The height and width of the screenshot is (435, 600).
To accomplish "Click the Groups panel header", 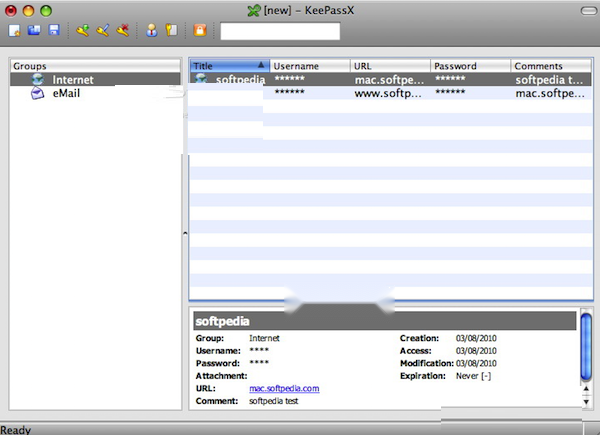I will (95, 66).
